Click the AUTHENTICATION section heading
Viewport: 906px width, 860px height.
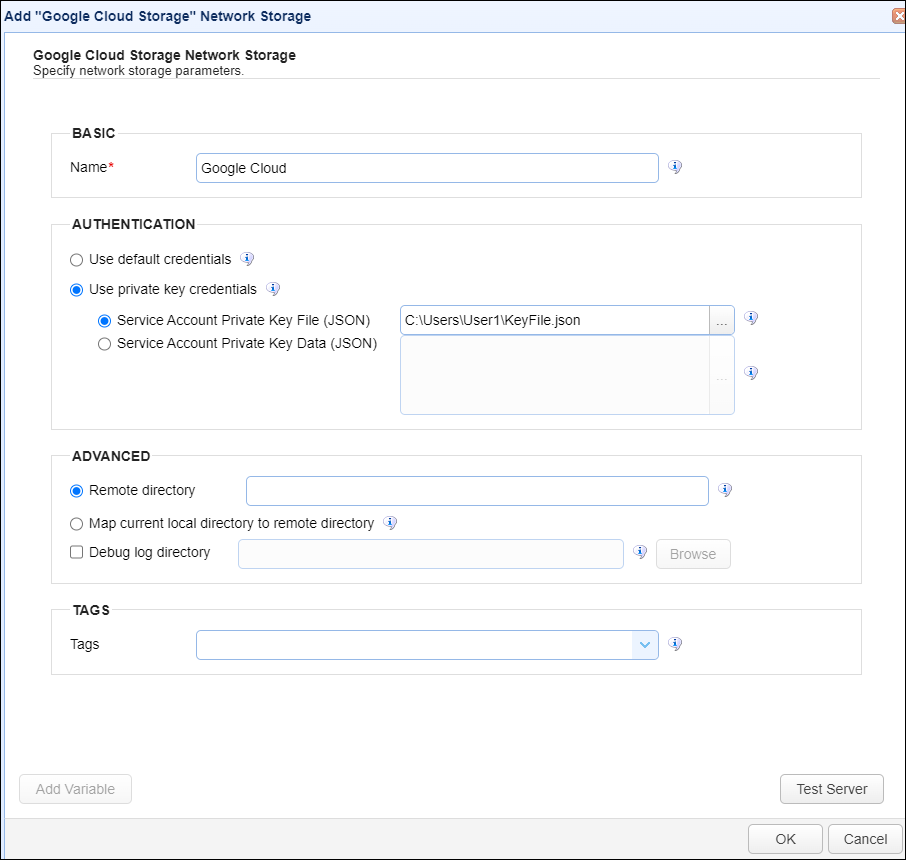click(x=133, y=224)
